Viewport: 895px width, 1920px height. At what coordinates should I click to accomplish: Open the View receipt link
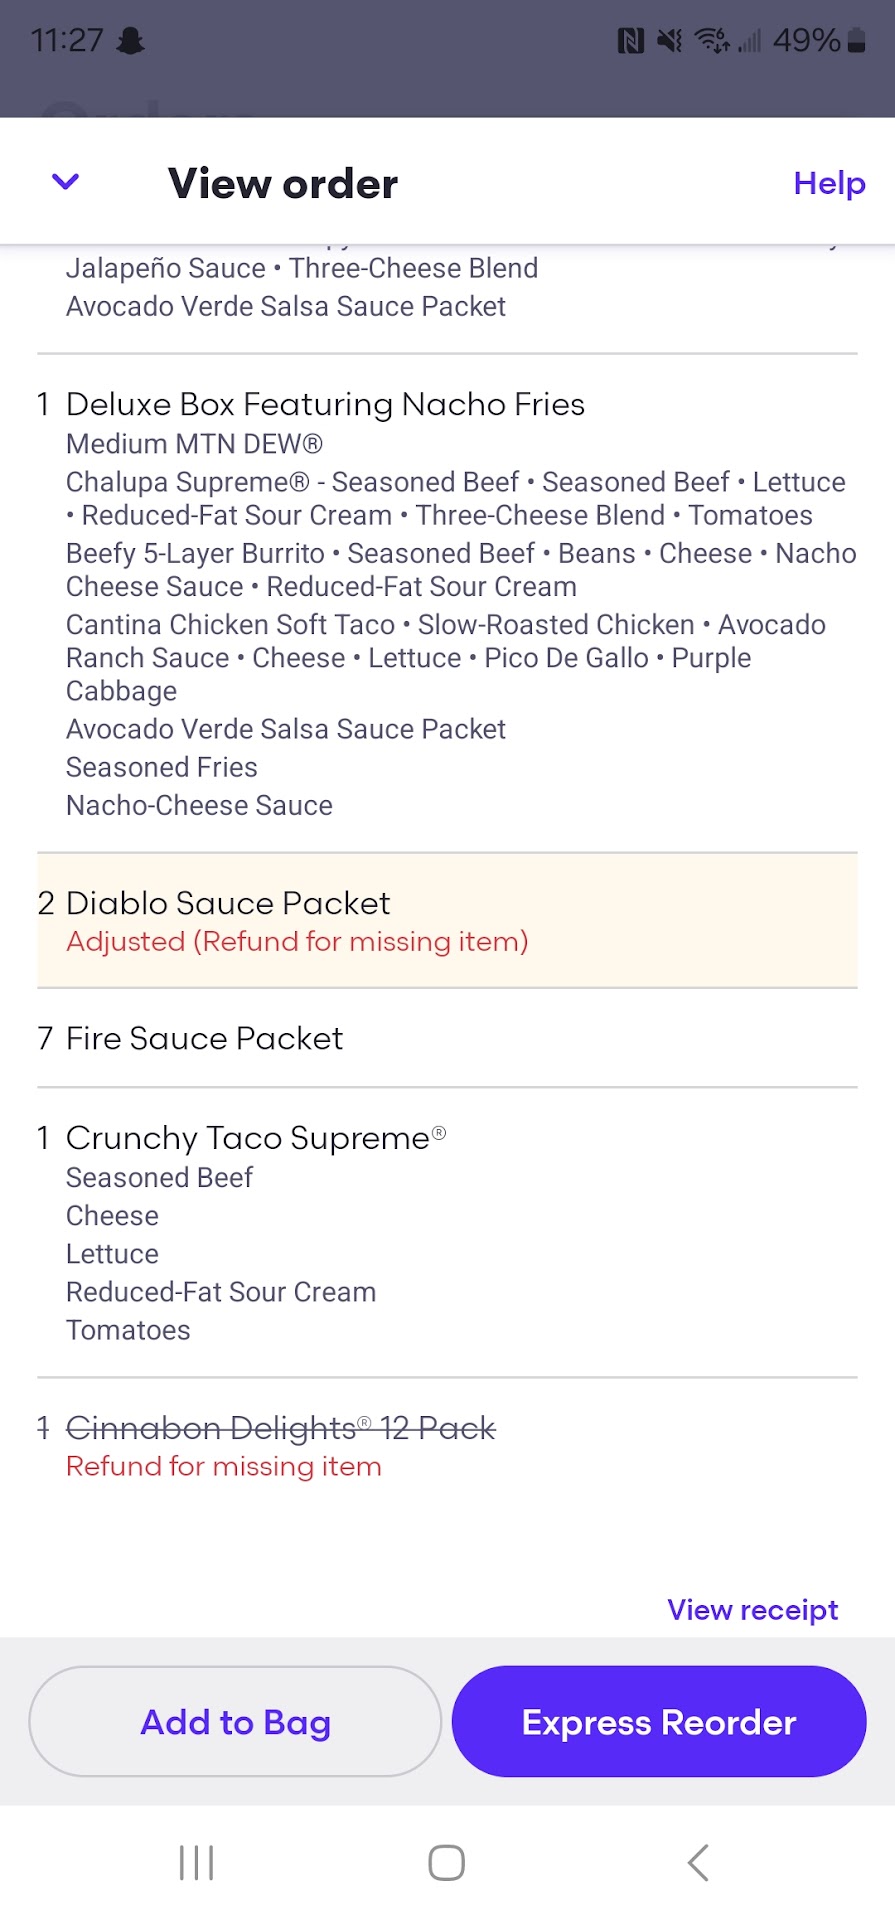[x=752, y=1610]
